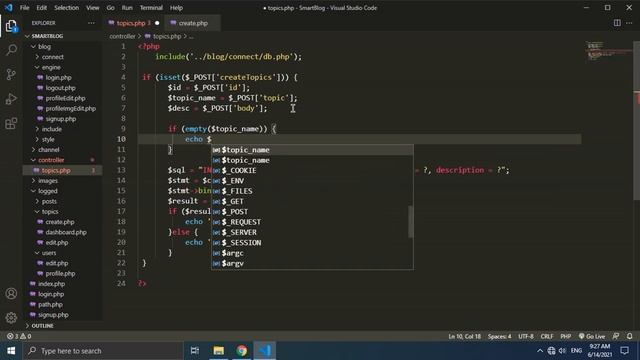Click the VS Code logo in title bar
Viewport: 640px width, 360px height.
(x=8, y=7)
